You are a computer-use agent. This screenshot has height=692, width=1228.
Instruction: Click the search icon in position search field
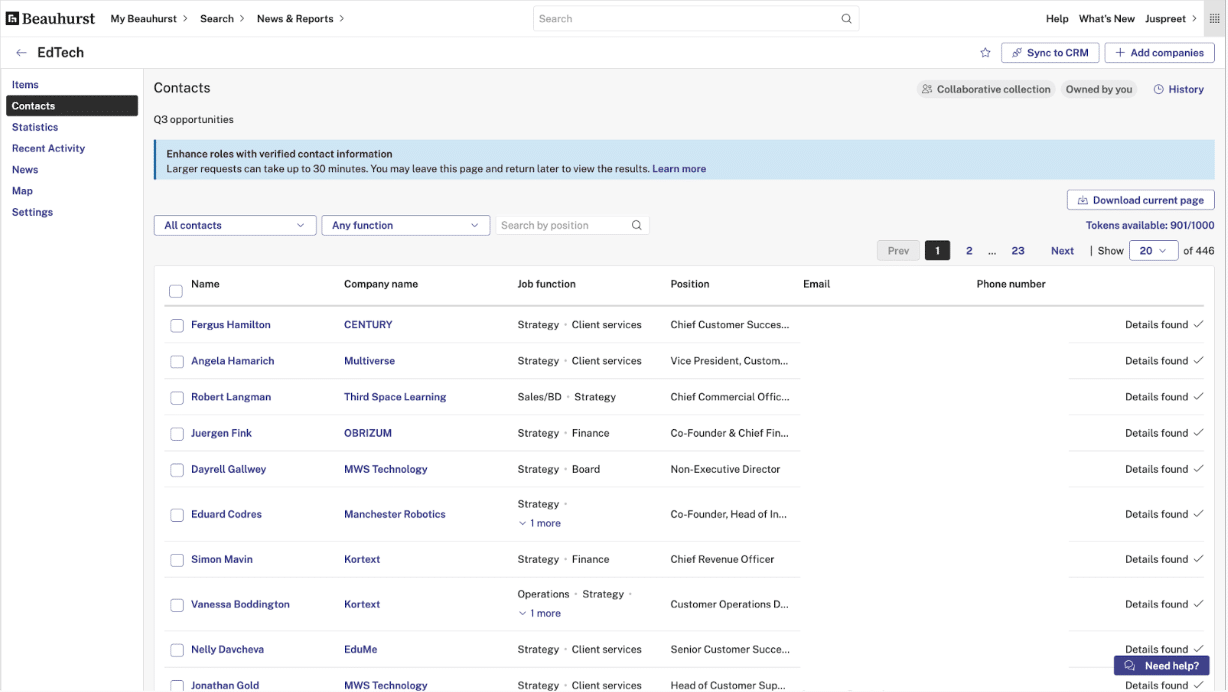[636, 226]
